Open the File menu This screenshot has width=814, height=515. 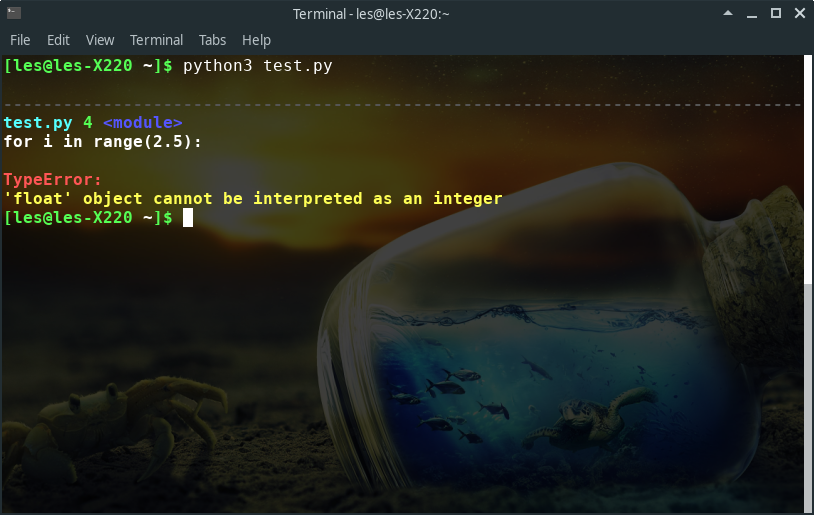(20, 40)
